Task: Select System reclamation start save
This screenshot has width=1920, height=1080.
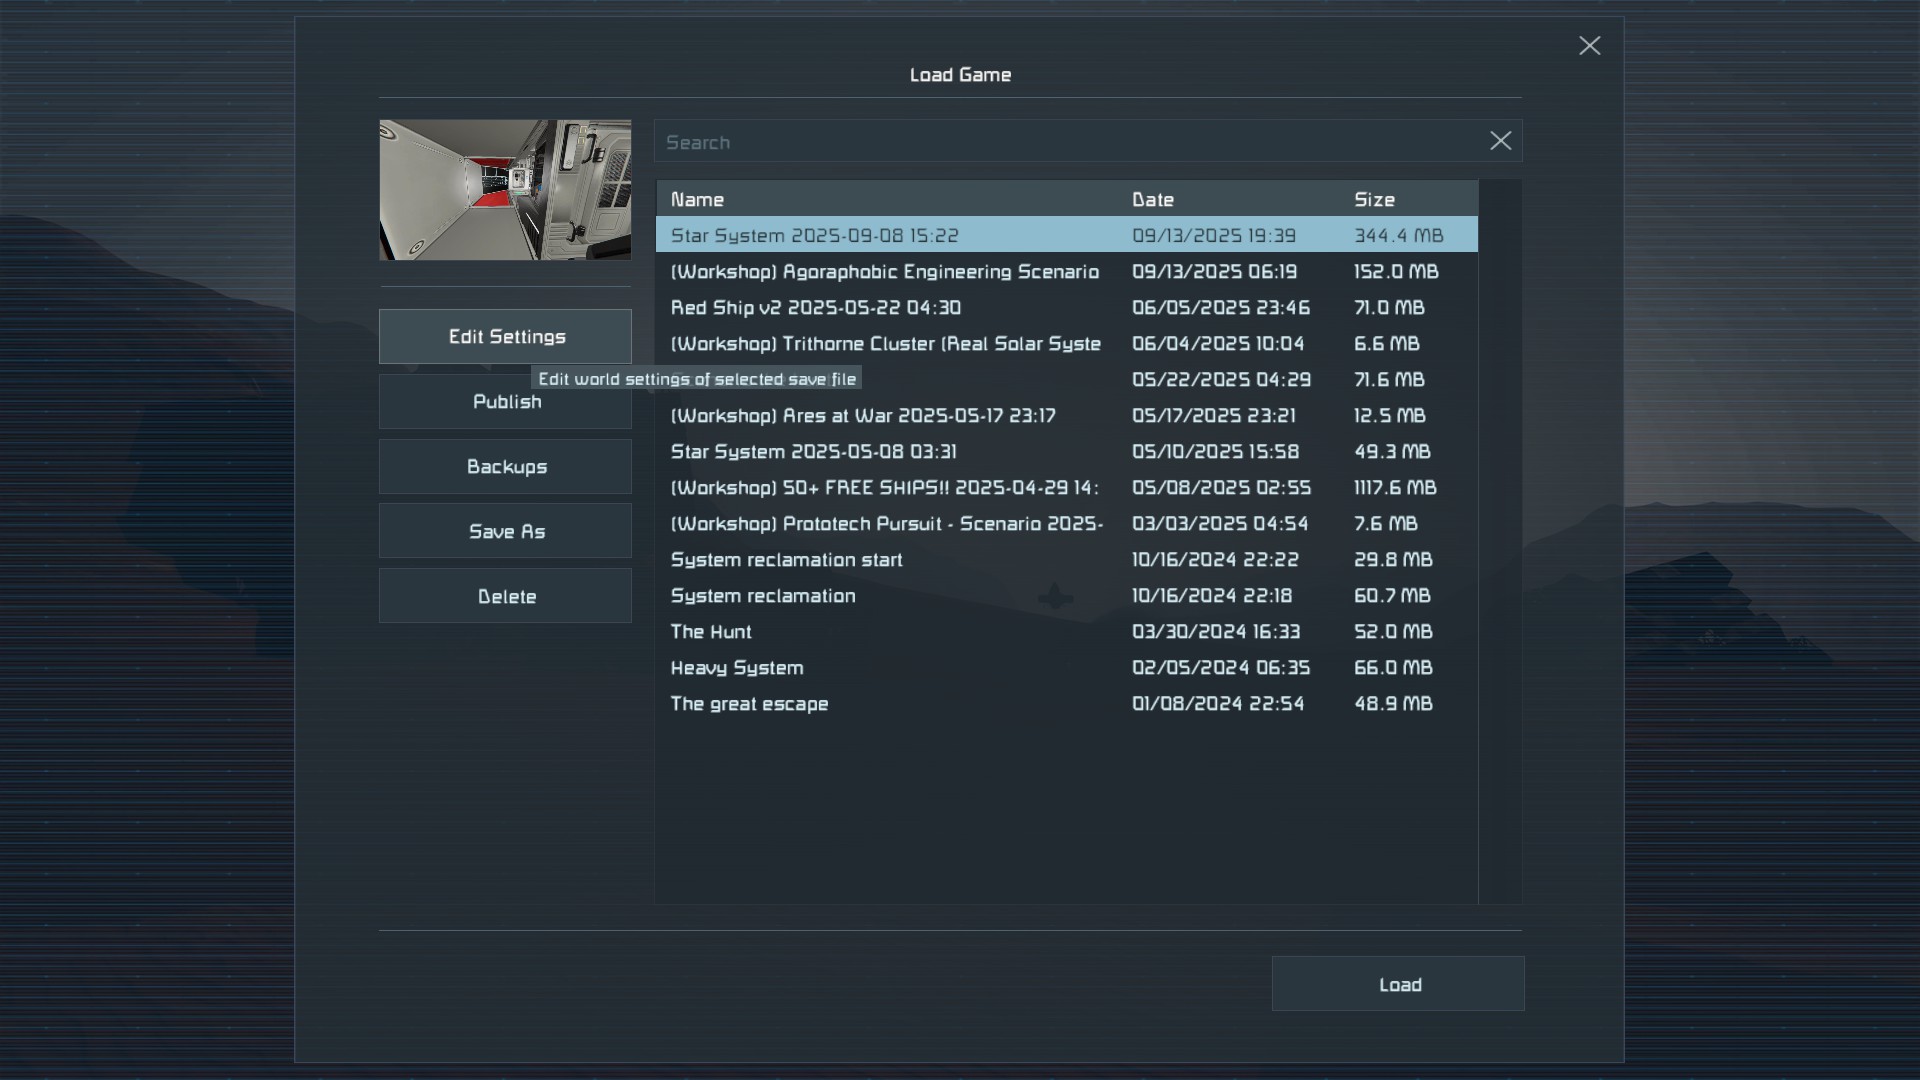Action: coord(786,559)
